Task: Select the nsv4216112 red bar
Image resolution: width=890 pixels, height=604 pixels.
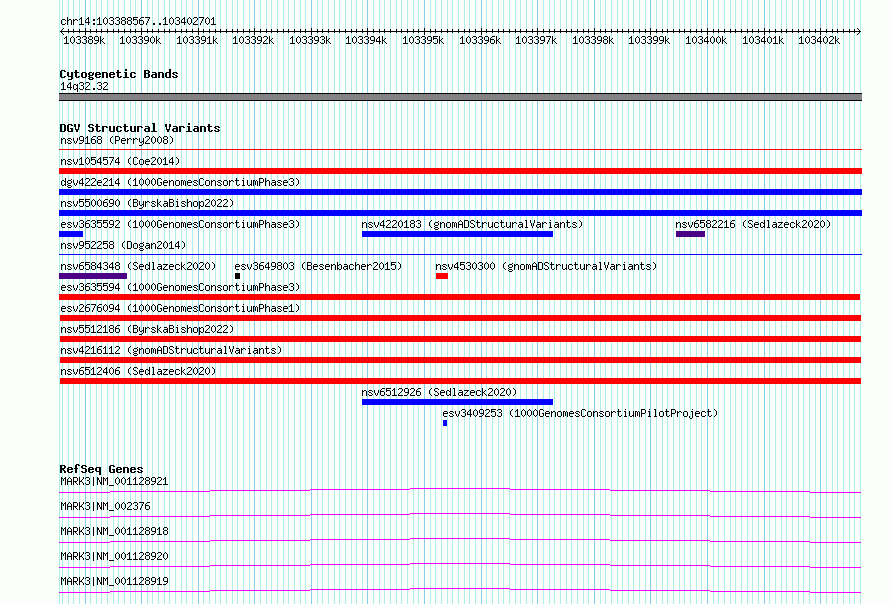Action: [460, 360]
